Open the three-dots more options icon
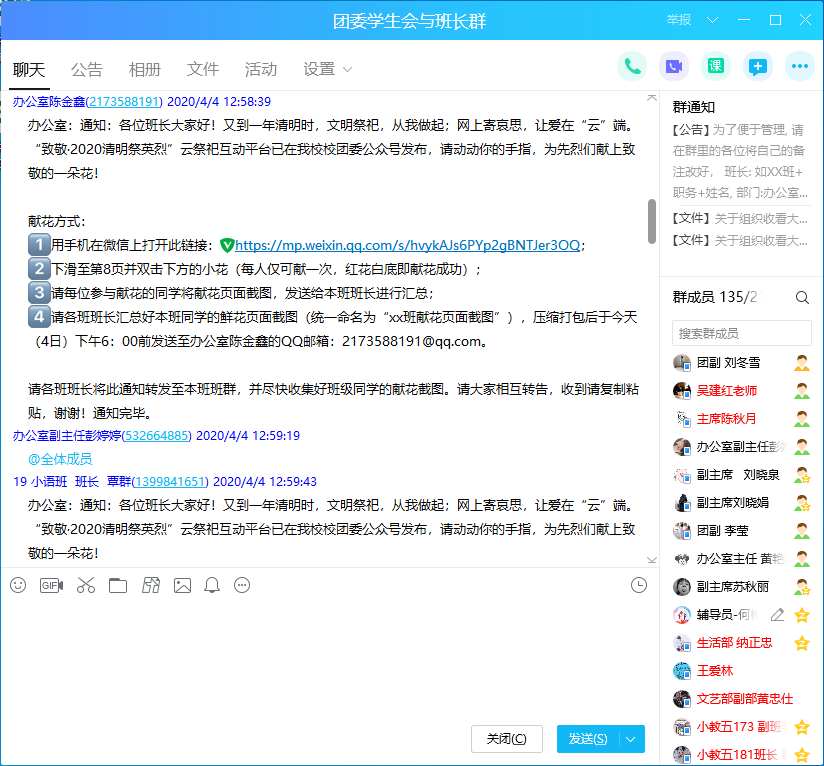Viewport: 824px width, 766px height. pyautogui.click(x=800, y=67)
